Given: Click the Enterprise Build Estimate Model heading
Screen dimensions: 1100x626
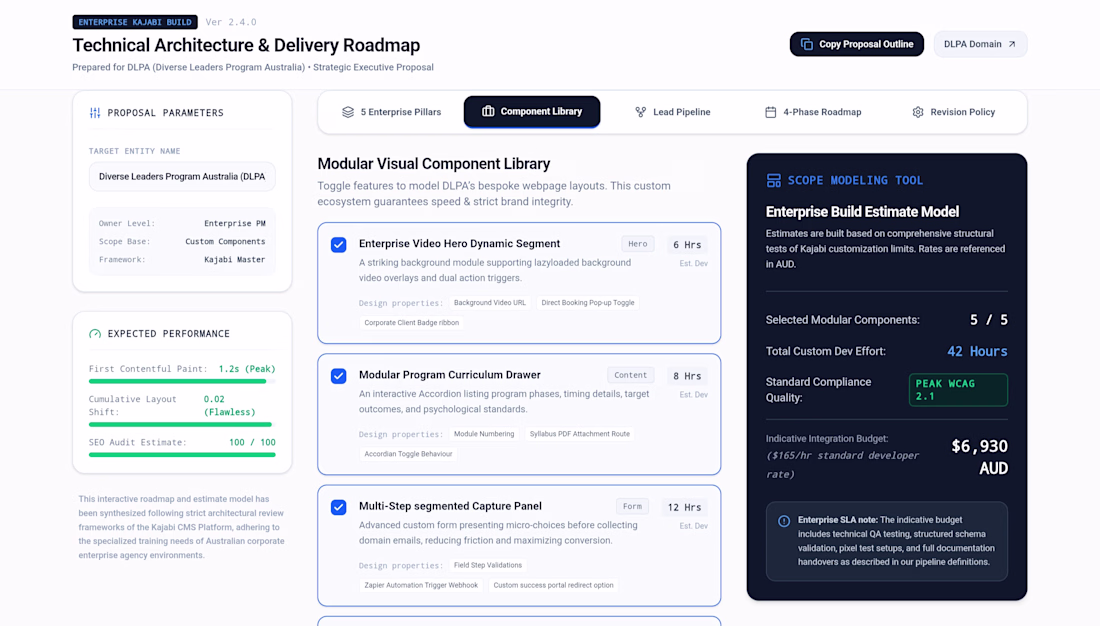Looking at the screenshot, I should pyautogui.click(x=862, y=212).
